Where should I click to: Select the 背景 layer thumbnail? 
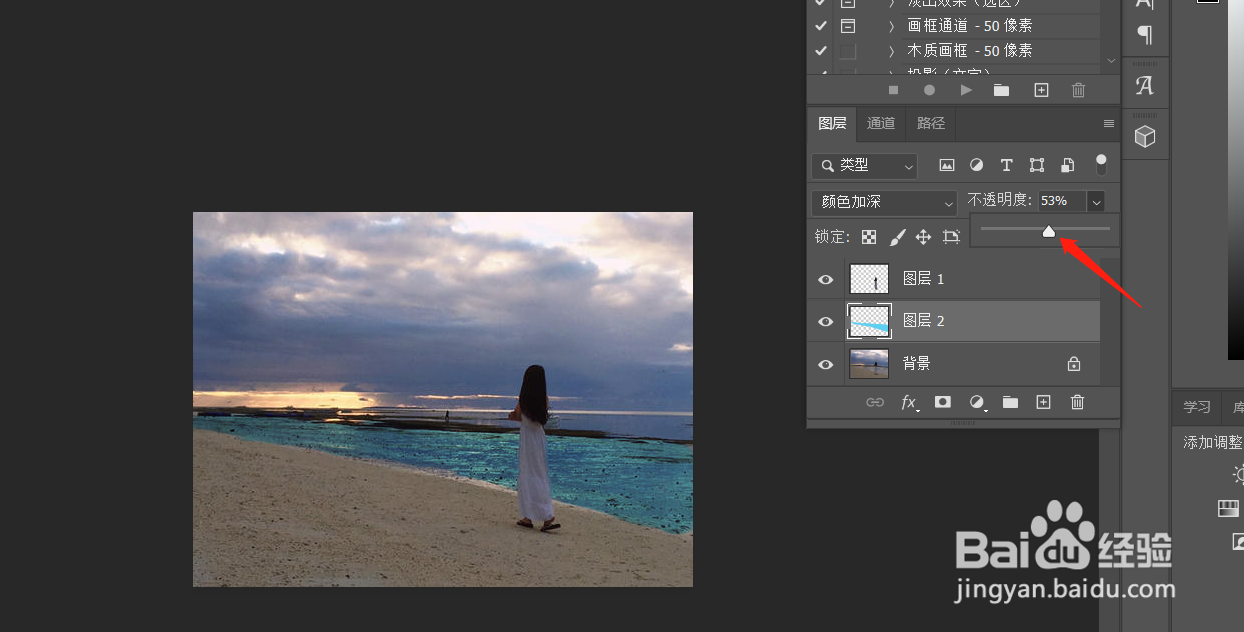(x=869, y=364)
